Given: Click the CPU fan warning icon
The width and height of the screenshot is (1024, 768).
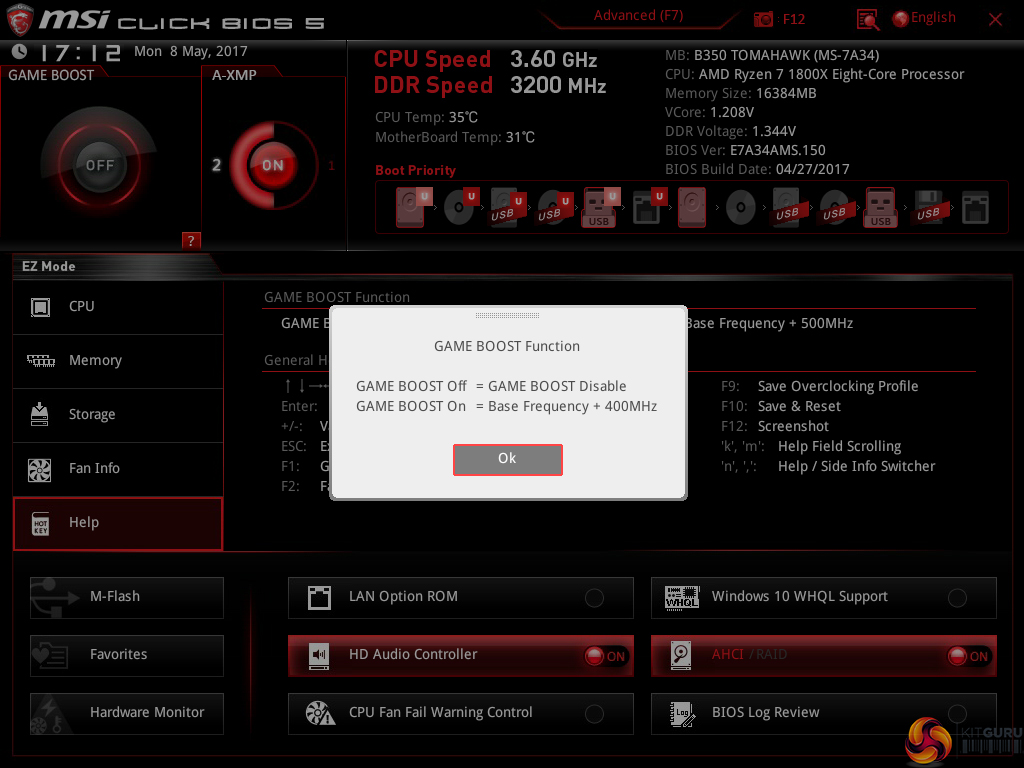Looking at the screenshot, I should (320, 713).
